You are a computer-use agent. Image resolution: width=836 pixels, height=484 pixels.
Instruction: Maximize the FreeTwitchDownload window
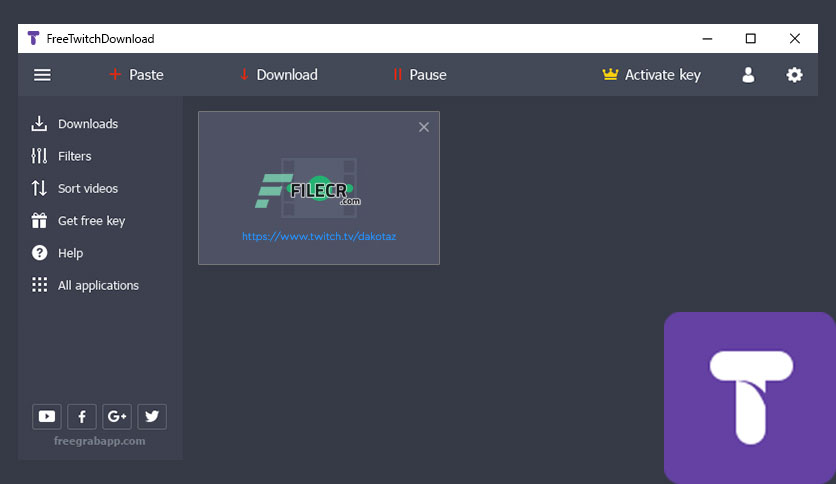[x=751, y=38]
